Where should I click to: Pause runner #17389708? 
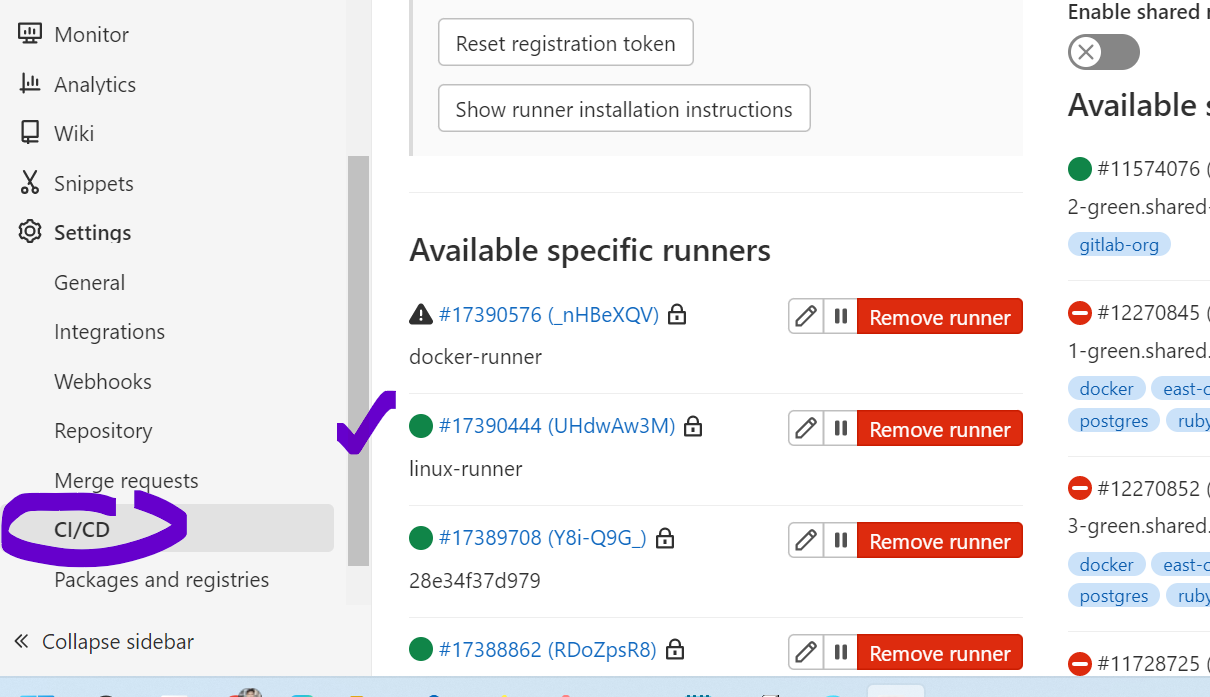[x=840, y=540]
